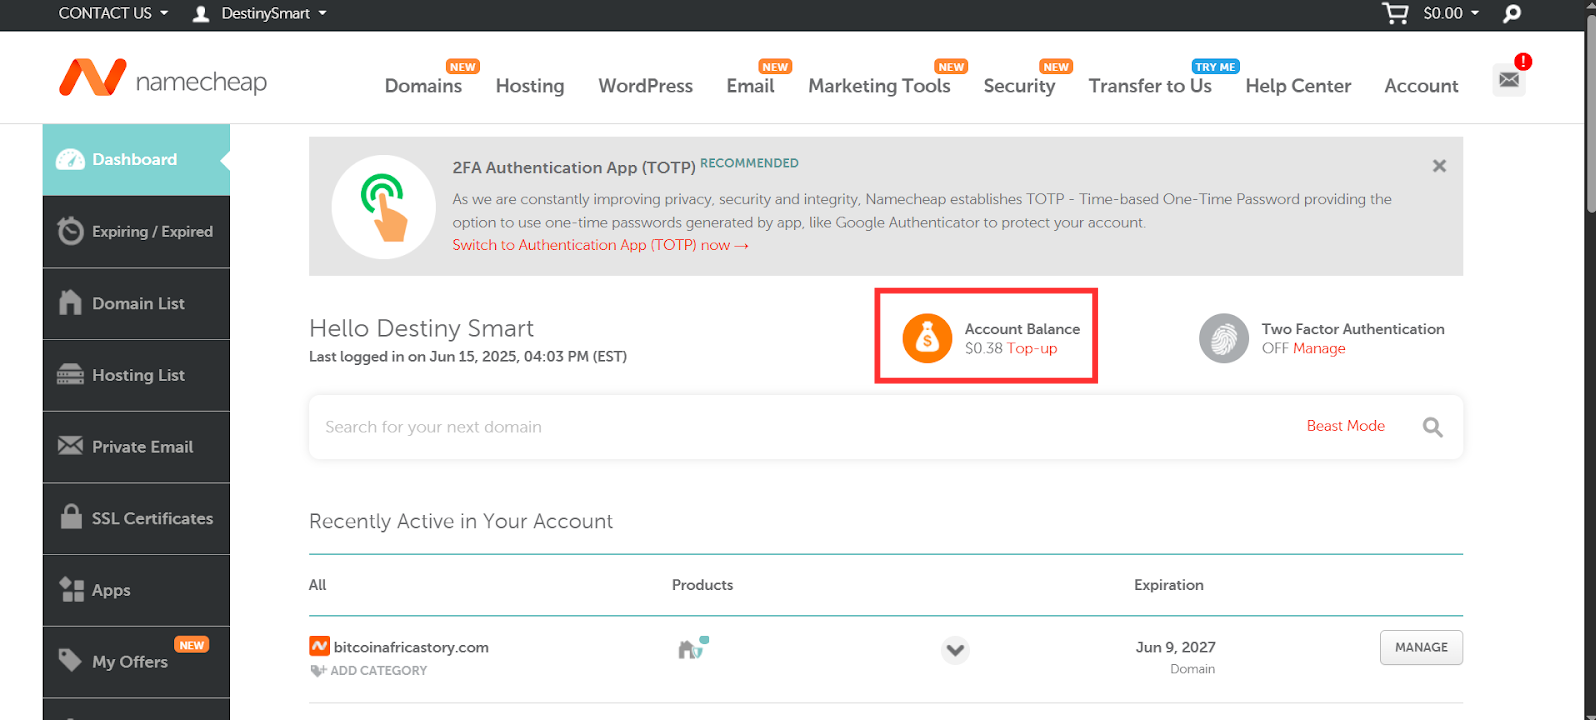This screenshot has width=1596, height=720.
Task: Expand the $0.00 cart dropdown
Action: point(1451,13)
